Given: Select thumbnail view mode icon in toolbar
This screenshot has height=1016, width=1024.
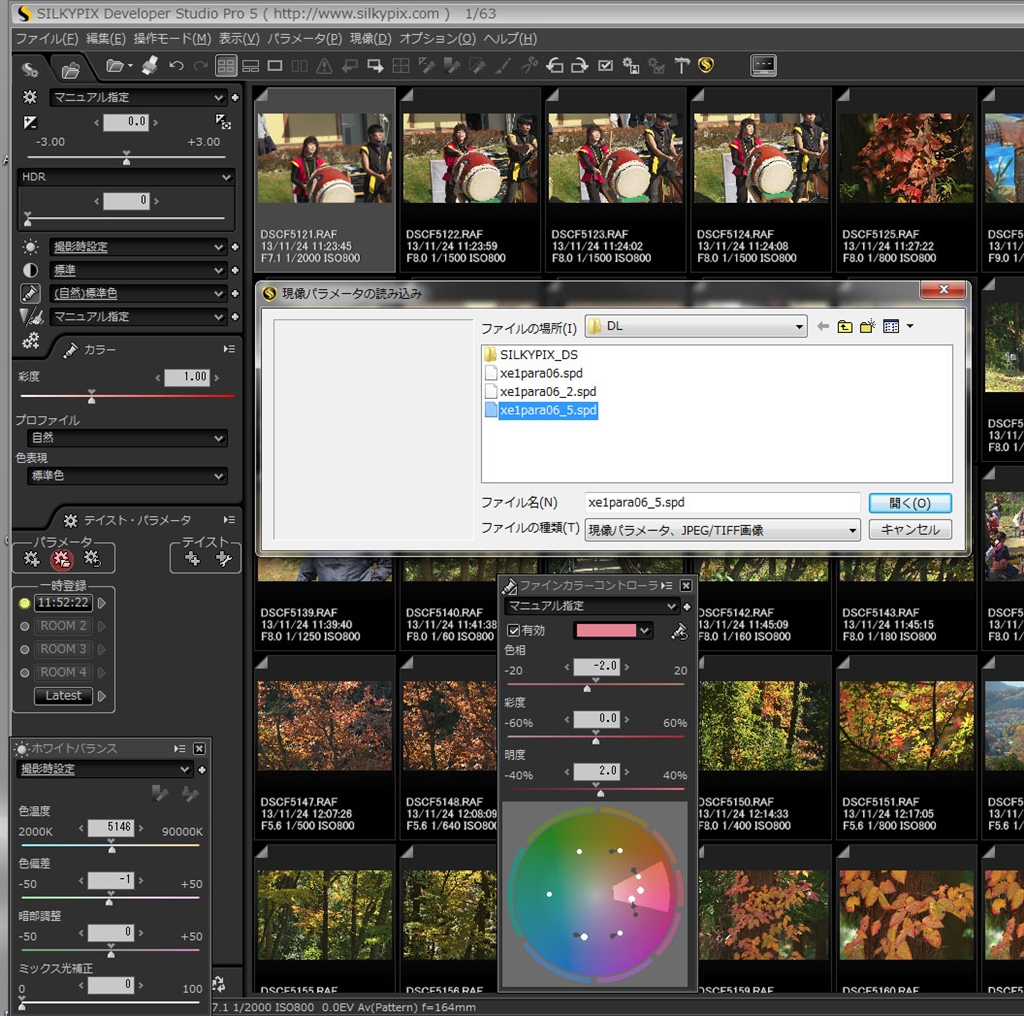Looking at the screenshot, I should click(x=226, y=66).
